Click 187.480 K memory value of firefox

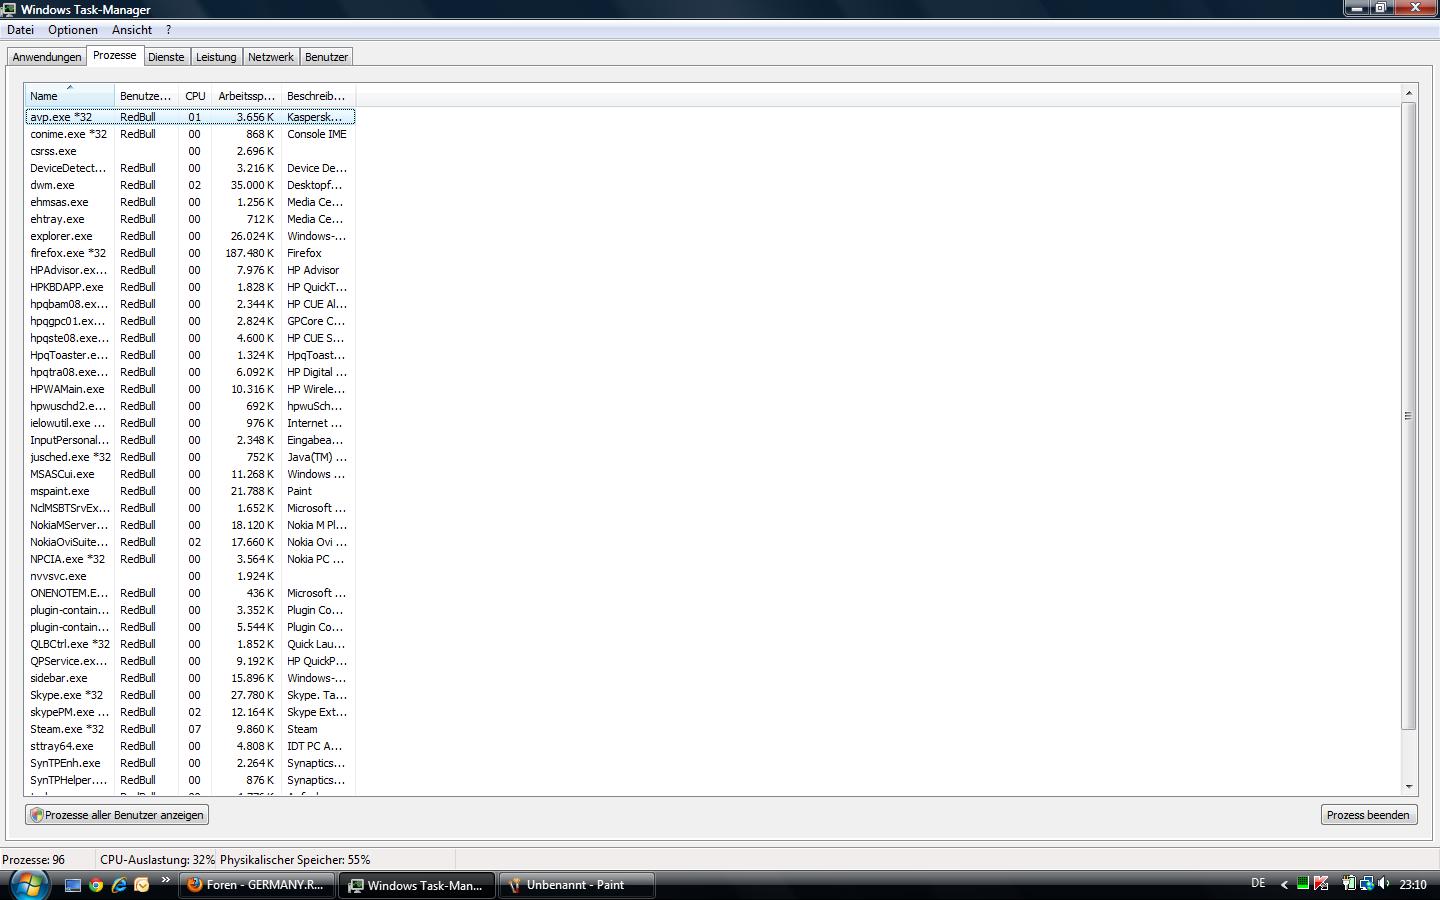pyautogui.click(x=249, y=253)
